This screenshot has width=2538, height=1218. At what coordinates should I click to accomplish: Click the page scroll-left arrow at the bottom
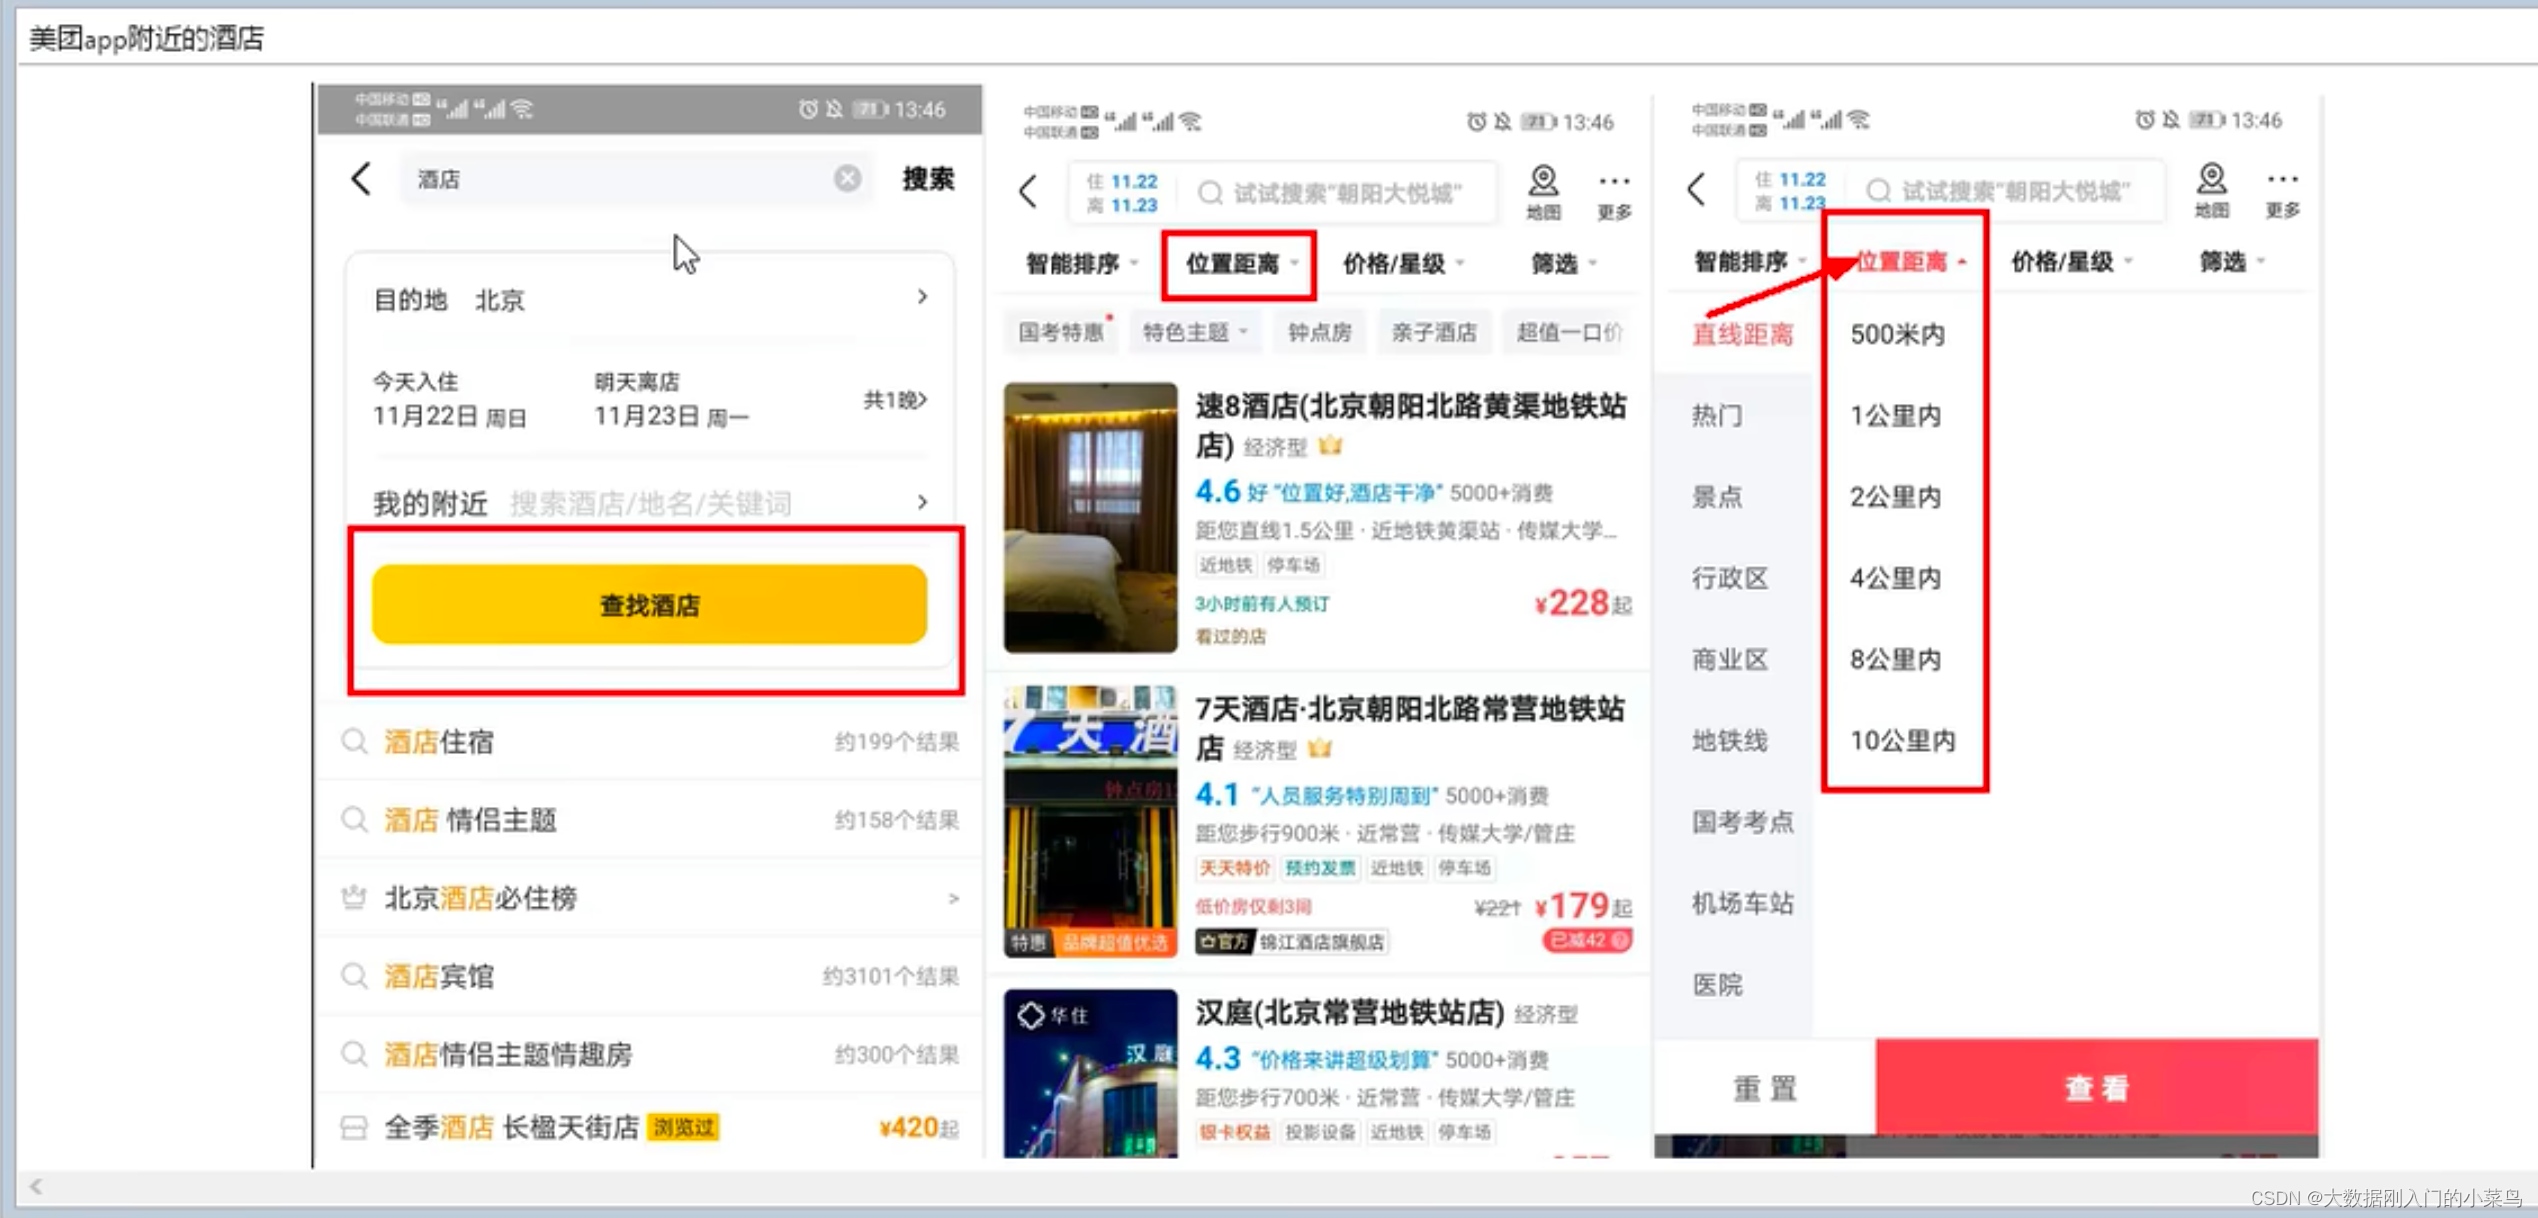(x=36, y=1186)
